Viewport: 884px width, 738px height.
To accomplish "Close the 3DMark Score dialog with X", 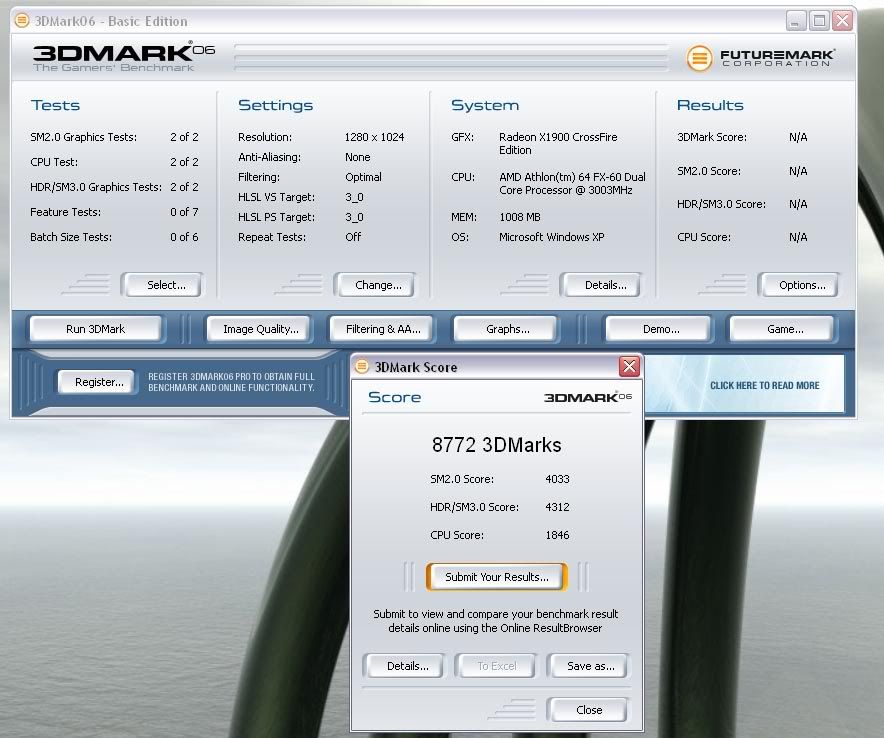I will tap(629, 366).
